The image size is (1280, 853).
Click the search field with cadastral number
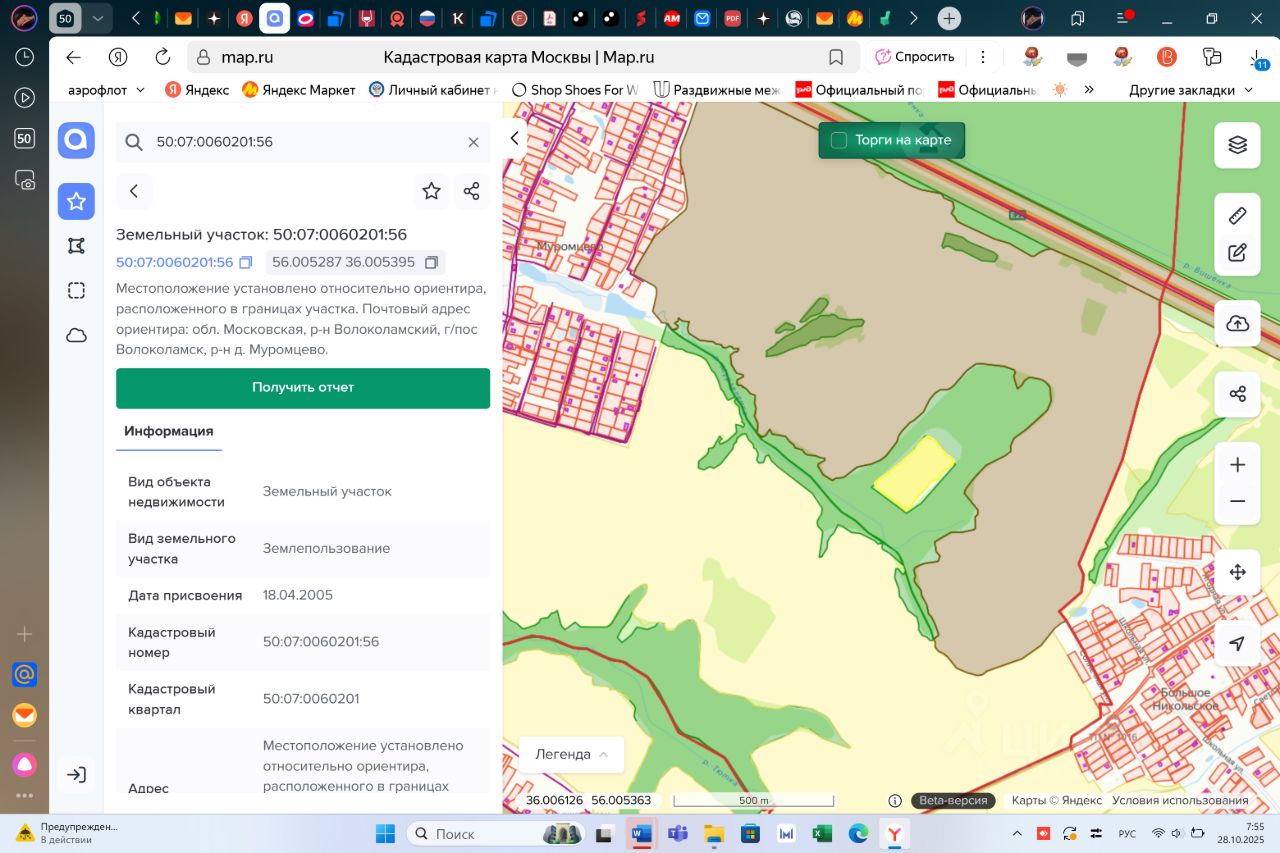(x=300, y=142)
